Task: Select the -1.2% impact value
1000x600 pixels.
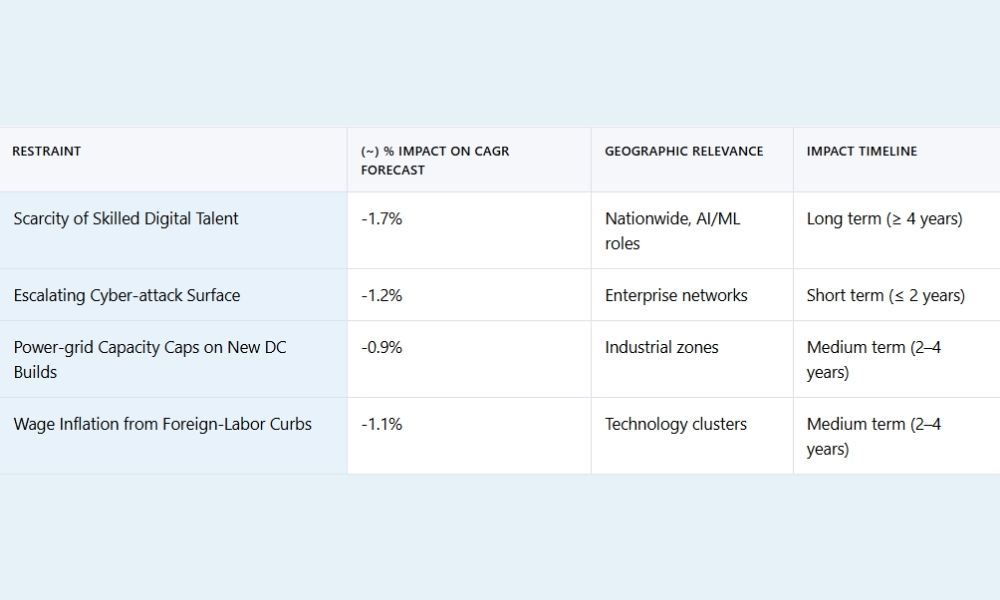Action: tap(382, 295)
